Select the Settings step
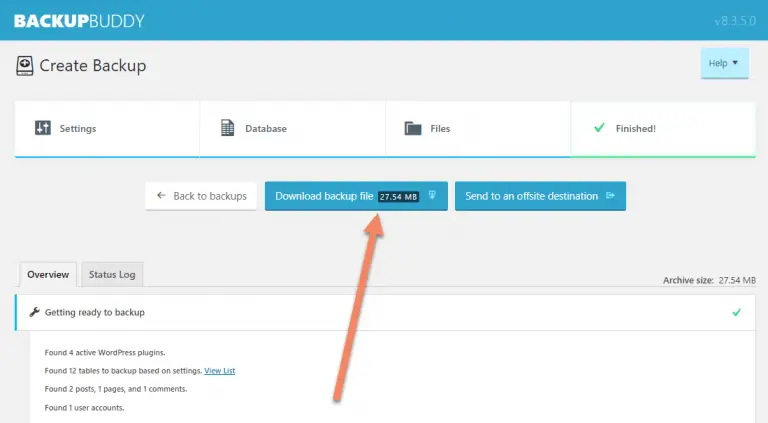768x423 pixels. point(107,129)
